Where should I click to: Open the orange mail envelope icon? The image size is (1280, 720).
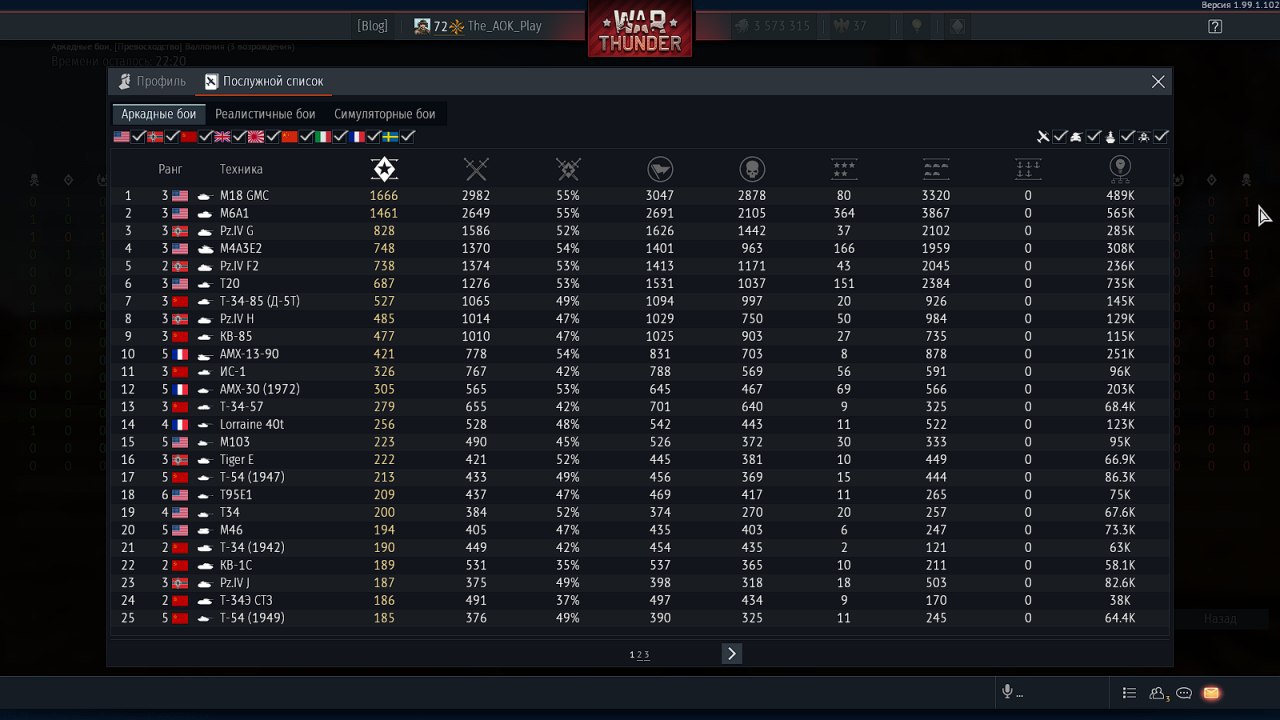[1211, 693]
